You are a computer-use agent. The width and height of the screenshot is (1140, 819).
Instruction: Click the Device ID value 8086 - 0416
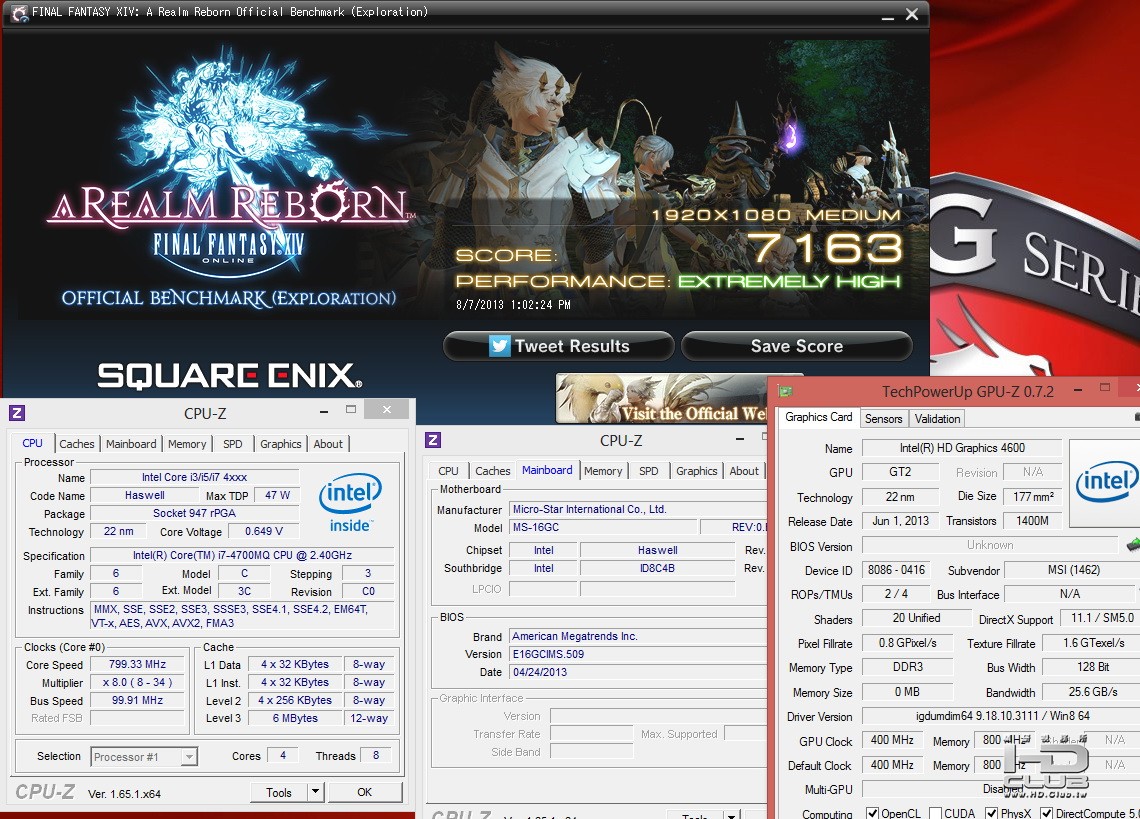[896, 570]
